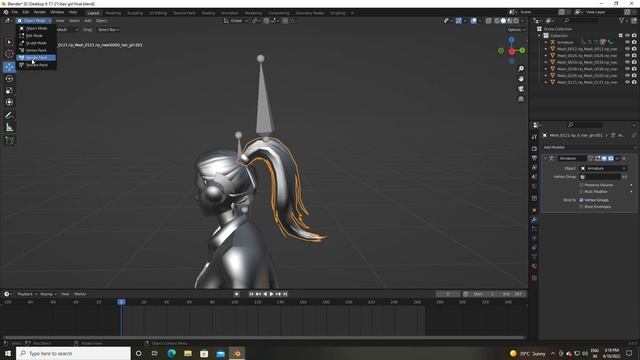Click the blue Z axis gizmo ball
Viewport: 640px width, 360px height.
pos(511,40)
